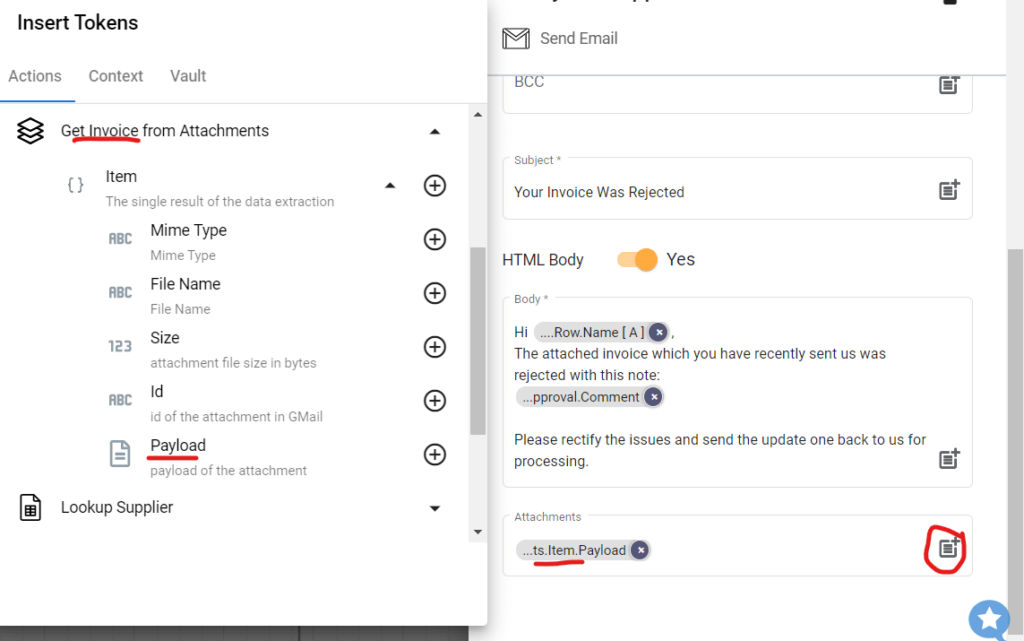Click the plus button next to Payload
This screenshot has width=1024, height=641.
[435, 453]
